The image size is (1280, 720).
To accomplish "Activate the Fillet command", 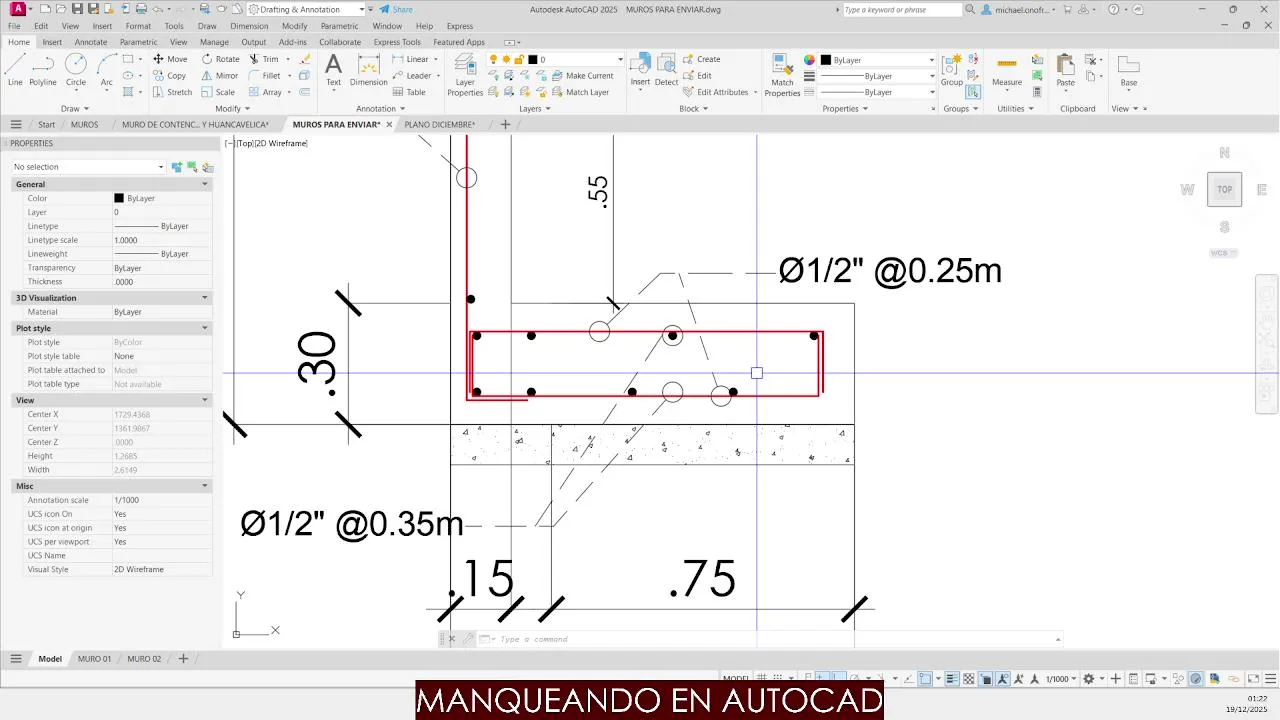I will coord(265,75).
